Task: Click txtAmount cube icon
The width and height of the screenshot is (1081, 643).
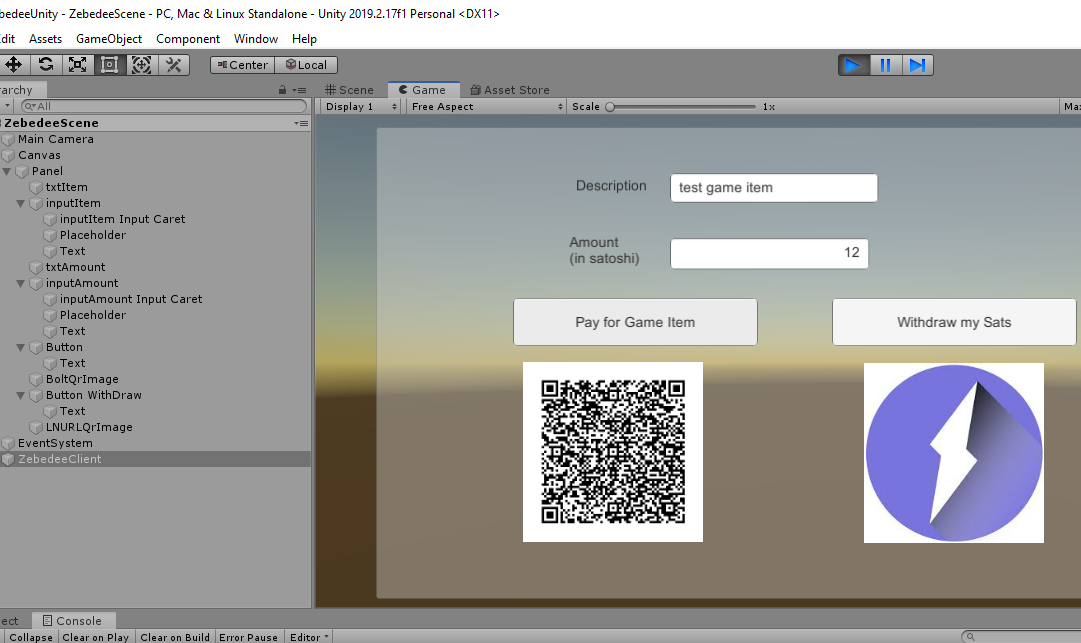Action: point(36,267)
